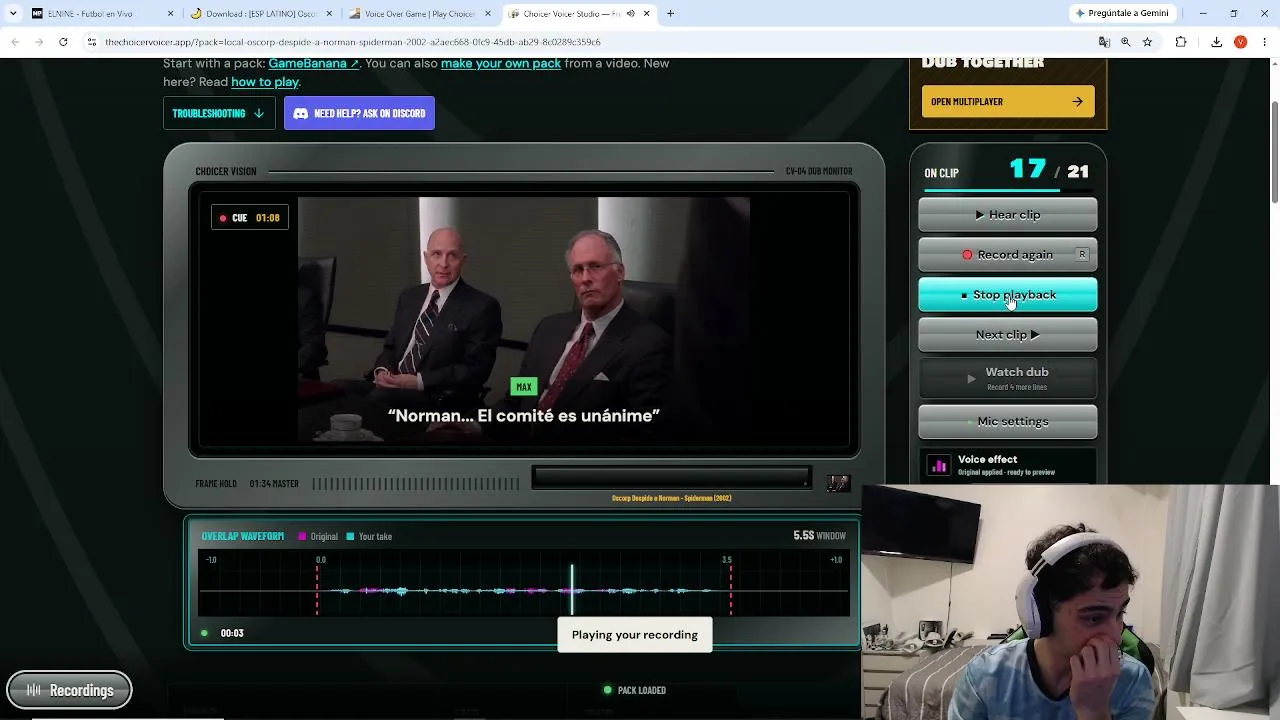This screenshot has height=720, width=1280.
Task: Close the Choicer Voicer Studio tab
Action: [646, 13]
